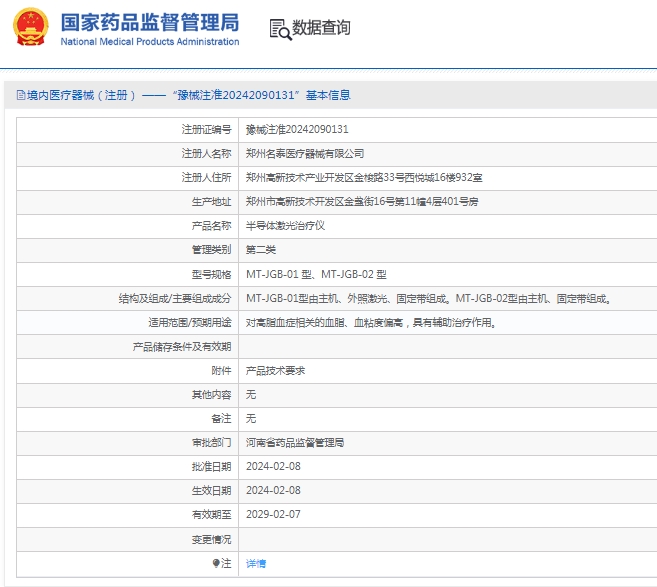Click the 注册人名称 label

pos(206,154)
